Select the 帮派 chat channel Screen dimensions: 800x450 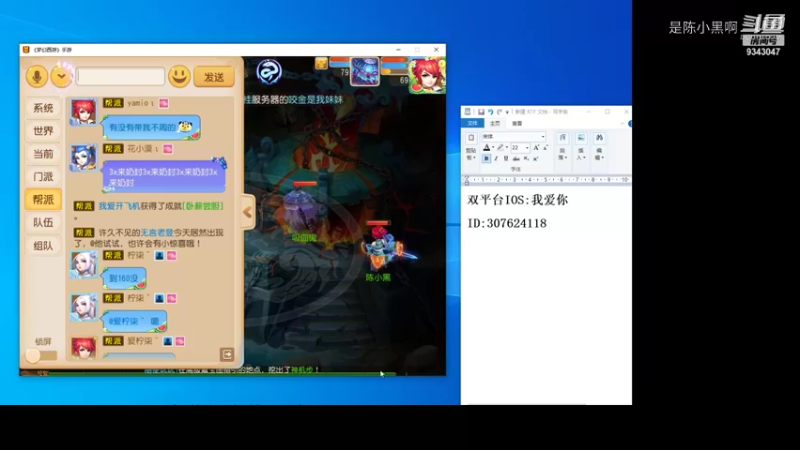[43, 199]
